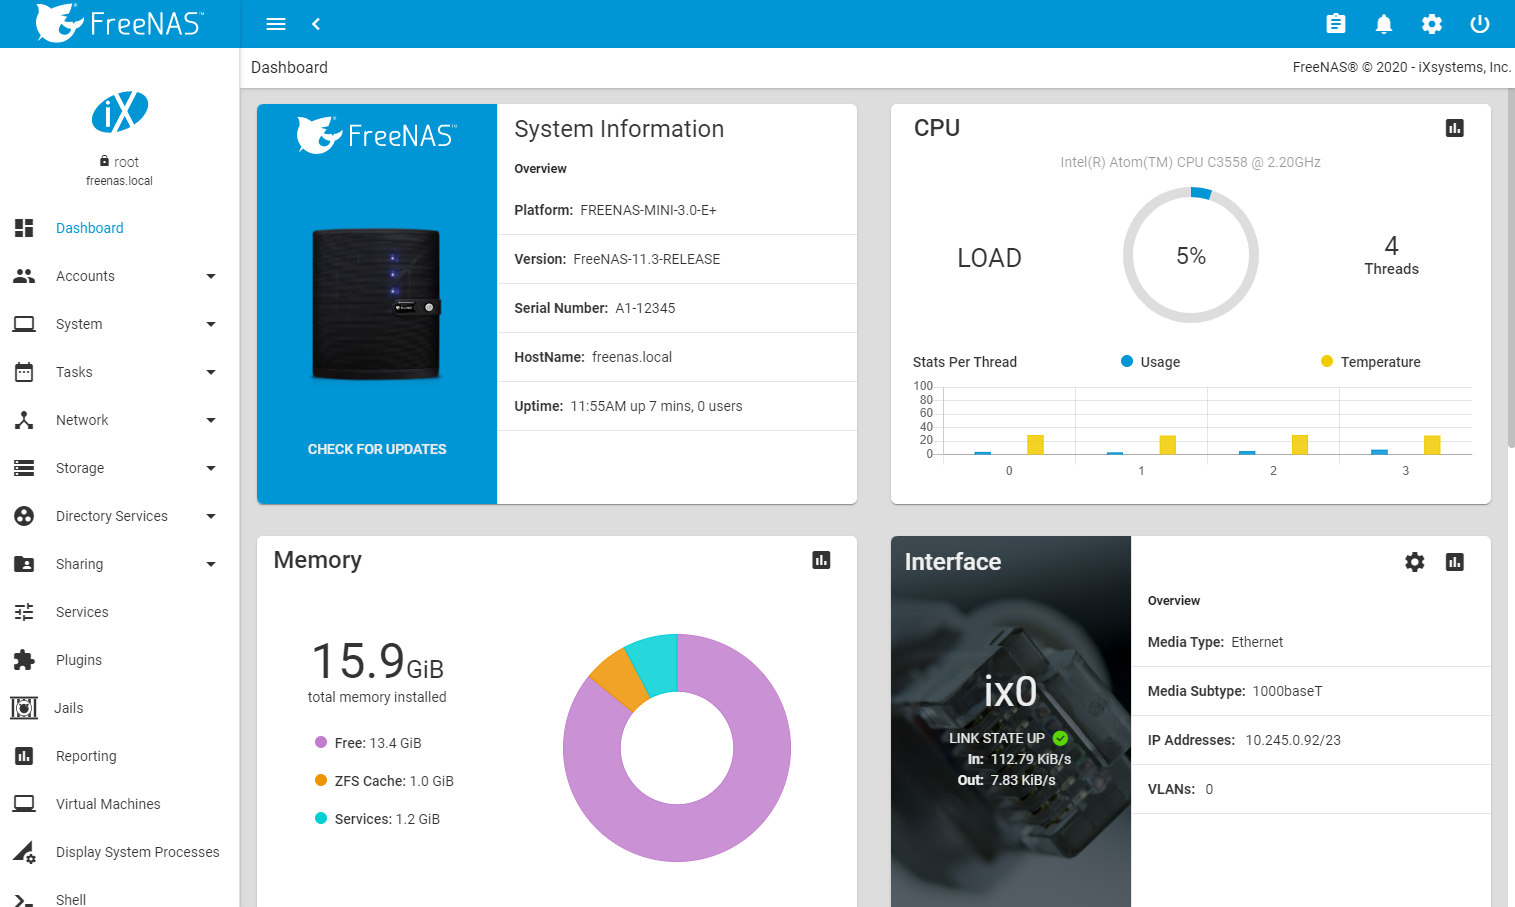Expand the Accounts menu arrow

point(210,276)
